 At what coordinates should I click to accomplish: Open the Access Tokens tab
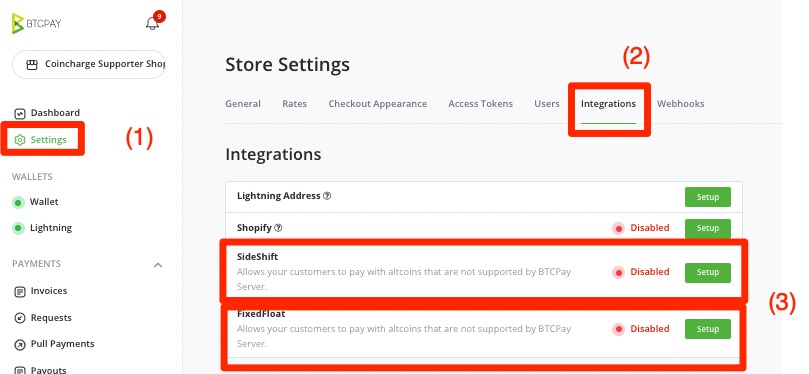(x=480, y=104)
